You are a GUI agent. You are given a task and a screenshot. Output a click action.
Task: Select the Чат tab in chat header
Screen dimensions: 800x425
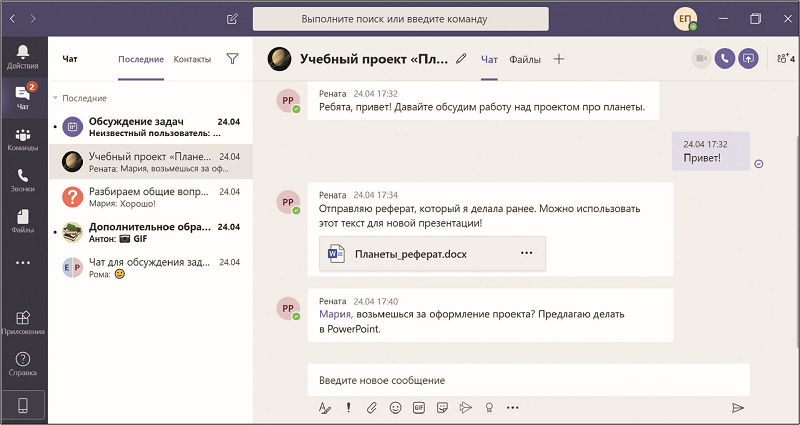pos(489,59)
